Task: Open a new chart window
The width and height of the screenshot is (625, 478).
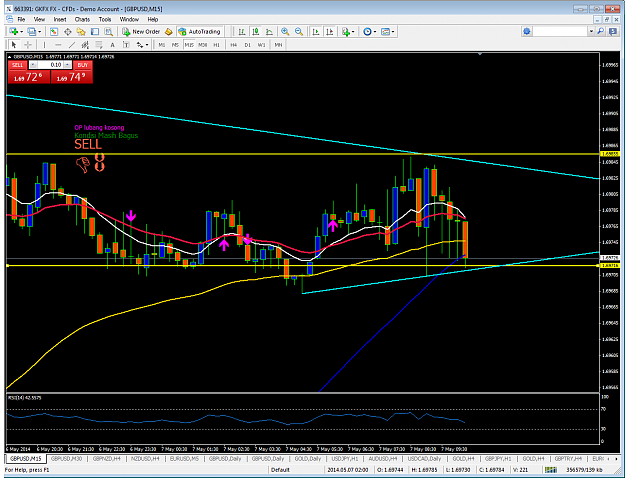Action: pyautogui.click(x=14, y=31)
